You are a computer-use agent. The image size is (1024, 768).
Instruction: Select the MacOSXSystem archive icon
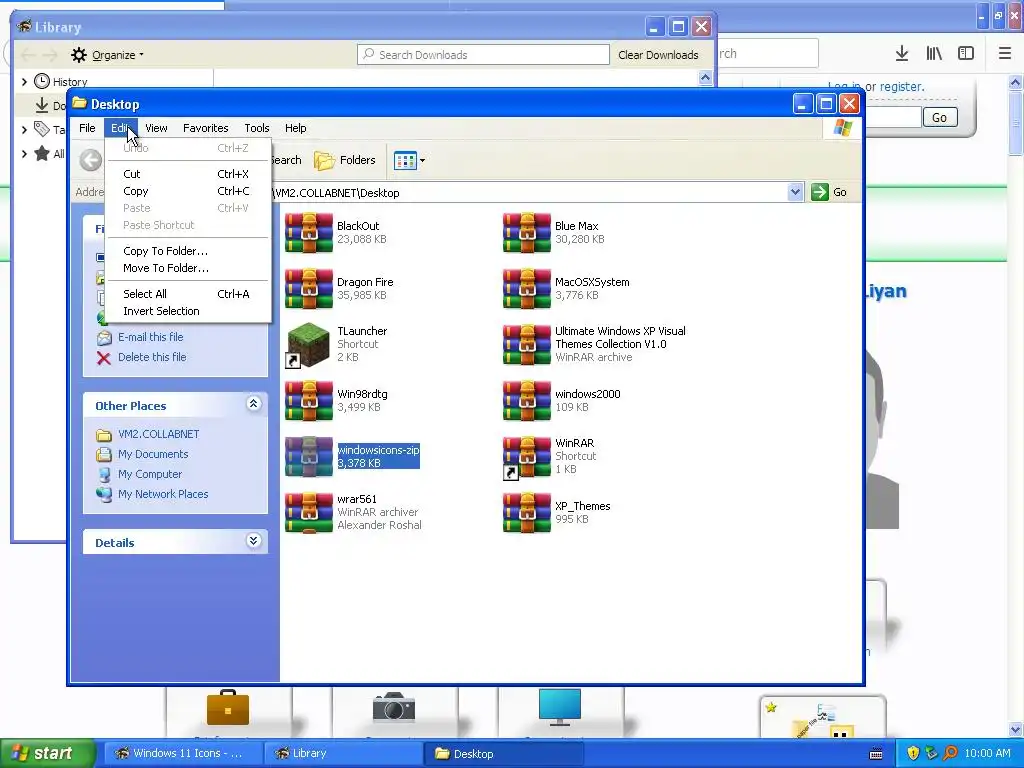point(527,289)
